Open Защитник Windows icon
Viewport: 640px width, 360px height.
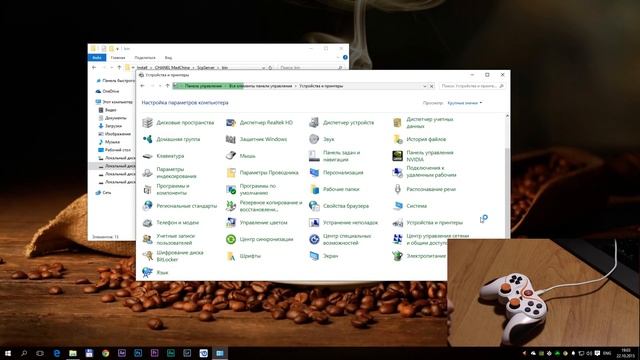click(x=231, y=139)
